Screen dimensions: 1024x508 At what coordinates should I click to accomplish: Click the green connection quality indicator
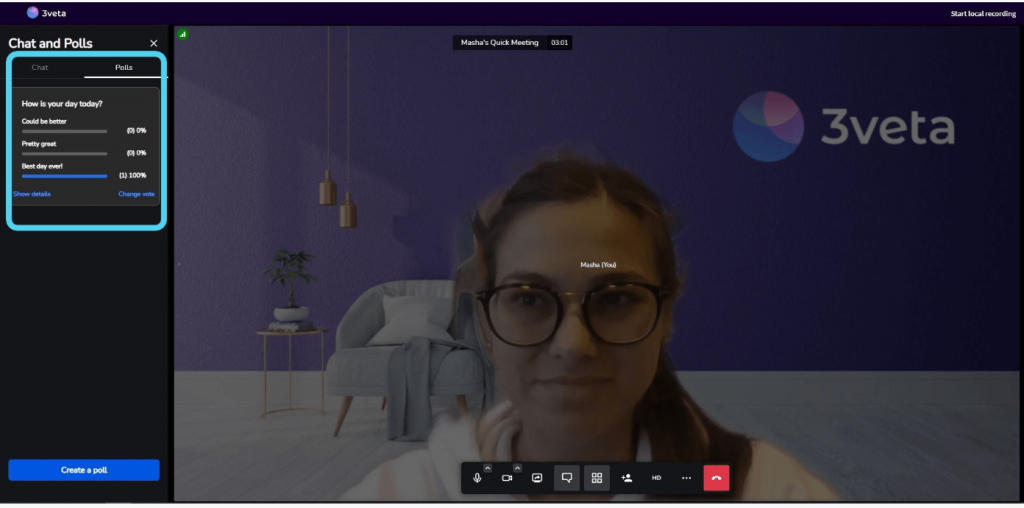[x=183, y=33]
